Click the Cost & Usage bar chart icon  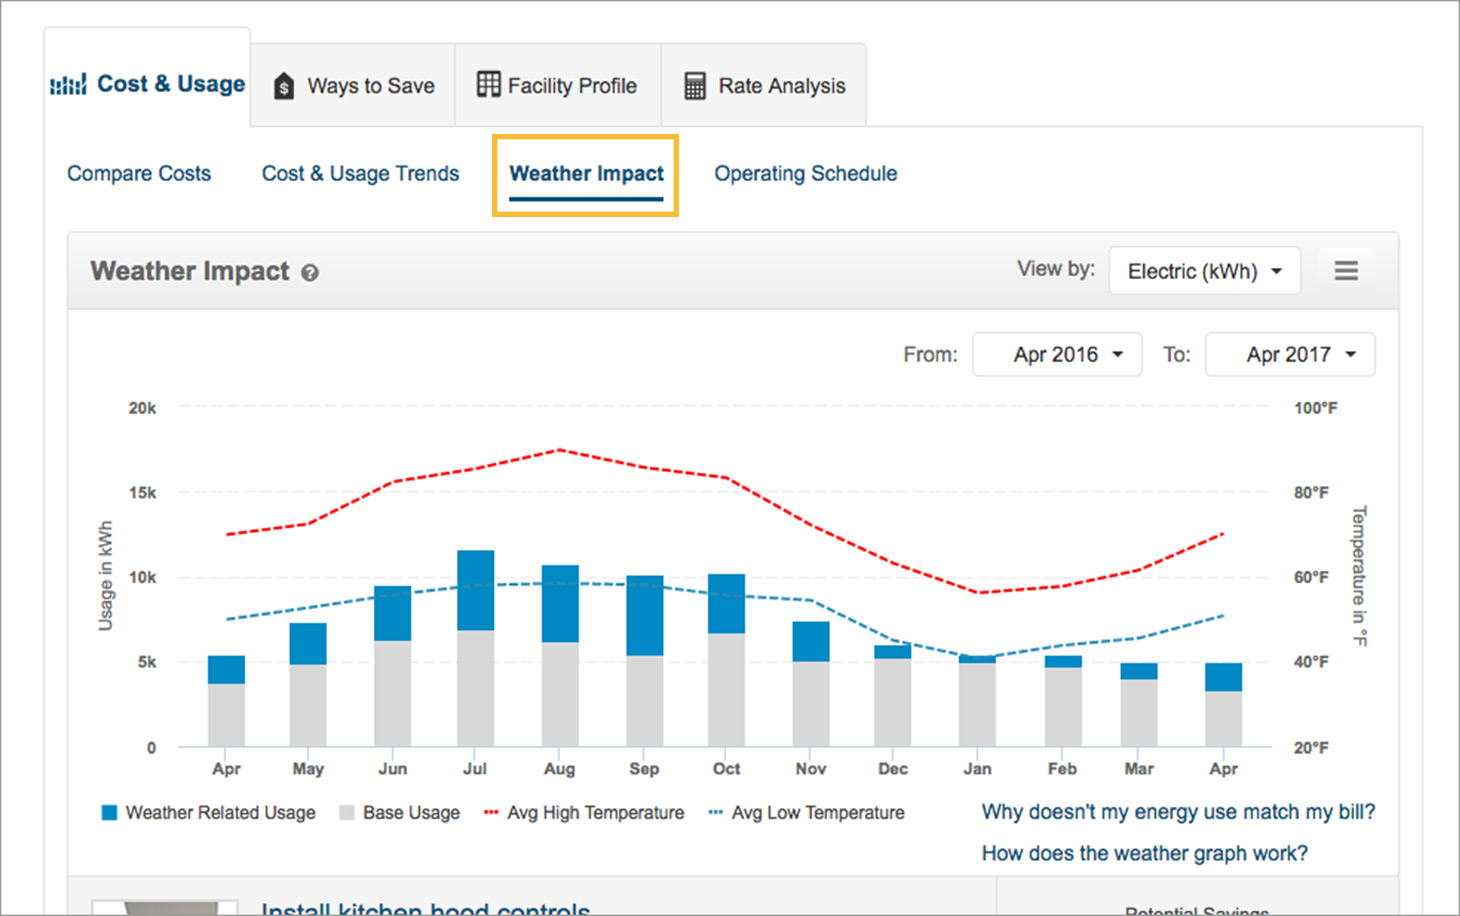[x=68, y=85]
